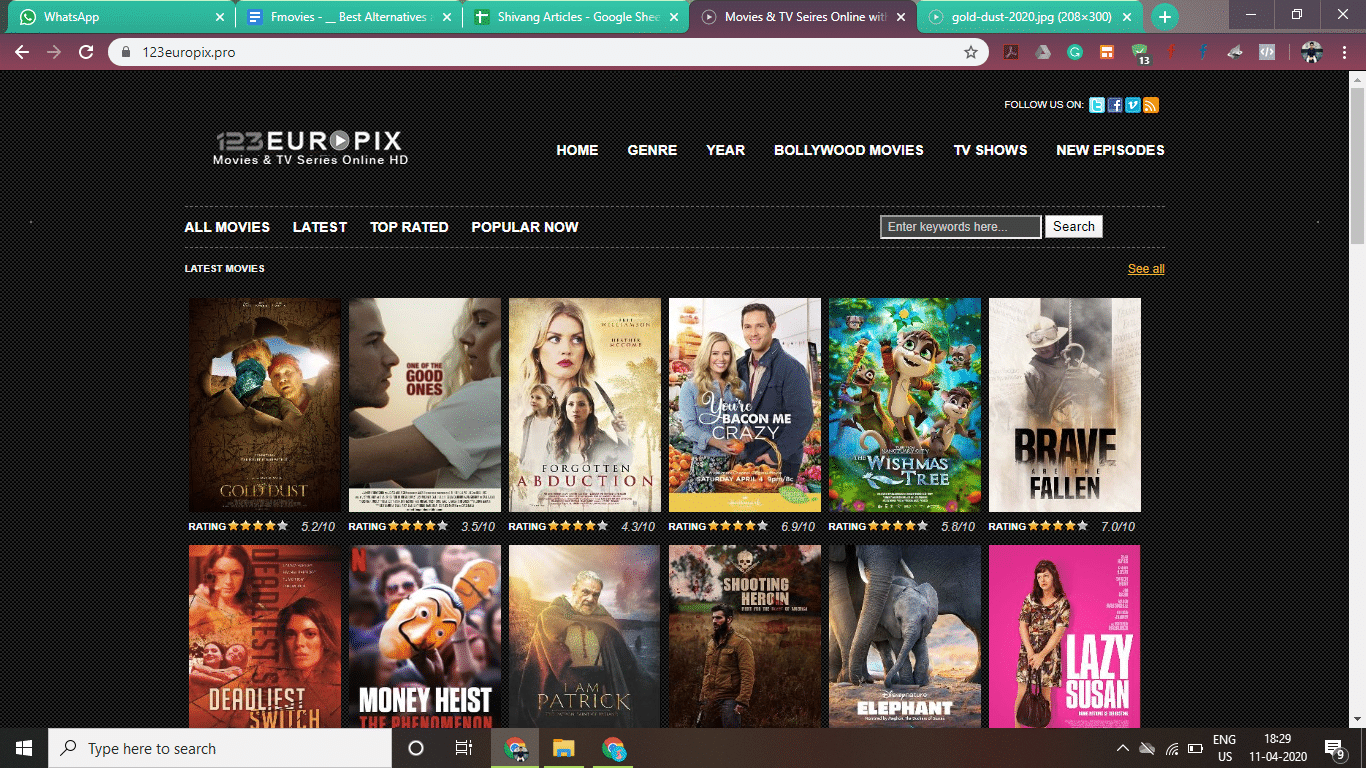This screenshot has width=1366, height=768.
Task: Click the code brackets extension icon
Action: tap(1267, 52)
